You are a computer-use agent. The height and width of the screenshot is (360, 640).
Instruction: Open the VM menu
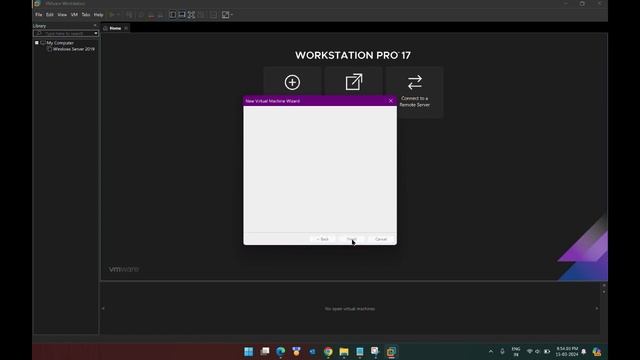tap(74, 15)
